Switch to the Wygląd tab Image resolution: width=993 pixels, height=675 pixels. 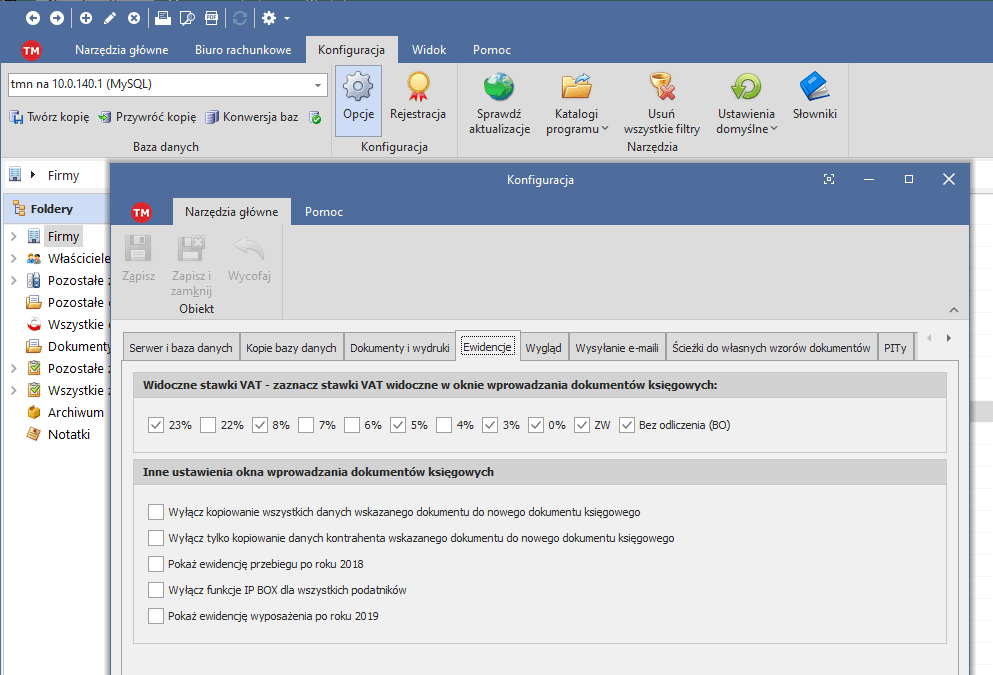pyautogui.click(x=543, y=348)
